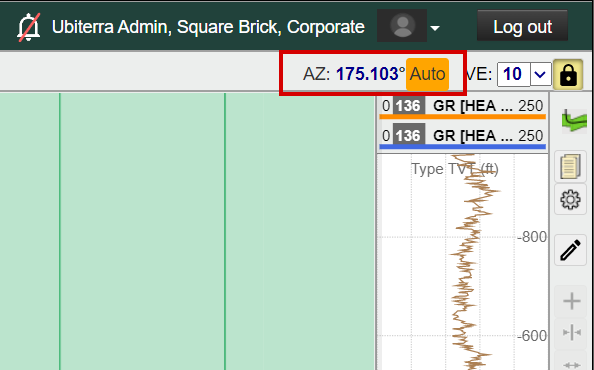The width and height of the screenshot is (594, 370).
Task: Click the Type TVT (ft) track label
Action: coord(455,169)
